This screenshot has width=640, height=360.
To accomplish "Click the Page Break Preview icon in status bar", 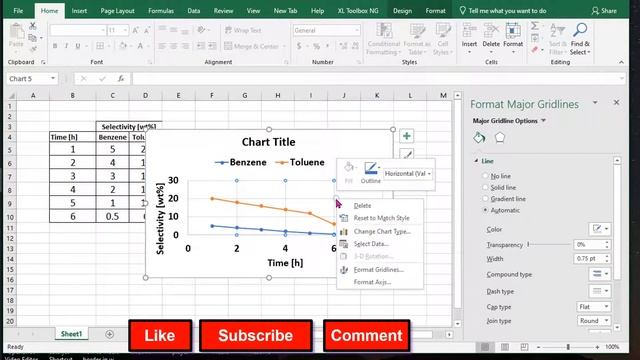I will pos(524,347).
